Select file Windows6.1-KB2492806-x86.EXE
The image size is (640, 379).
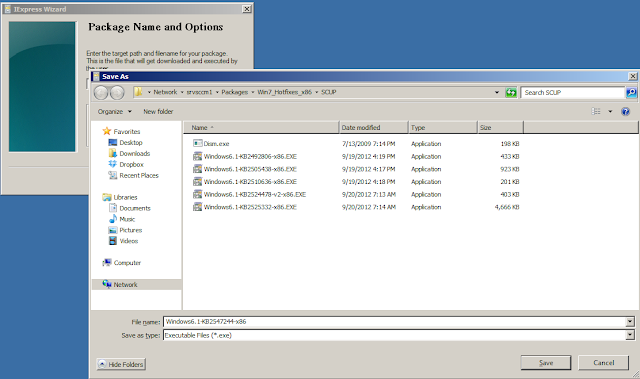[x=250, y=156]
